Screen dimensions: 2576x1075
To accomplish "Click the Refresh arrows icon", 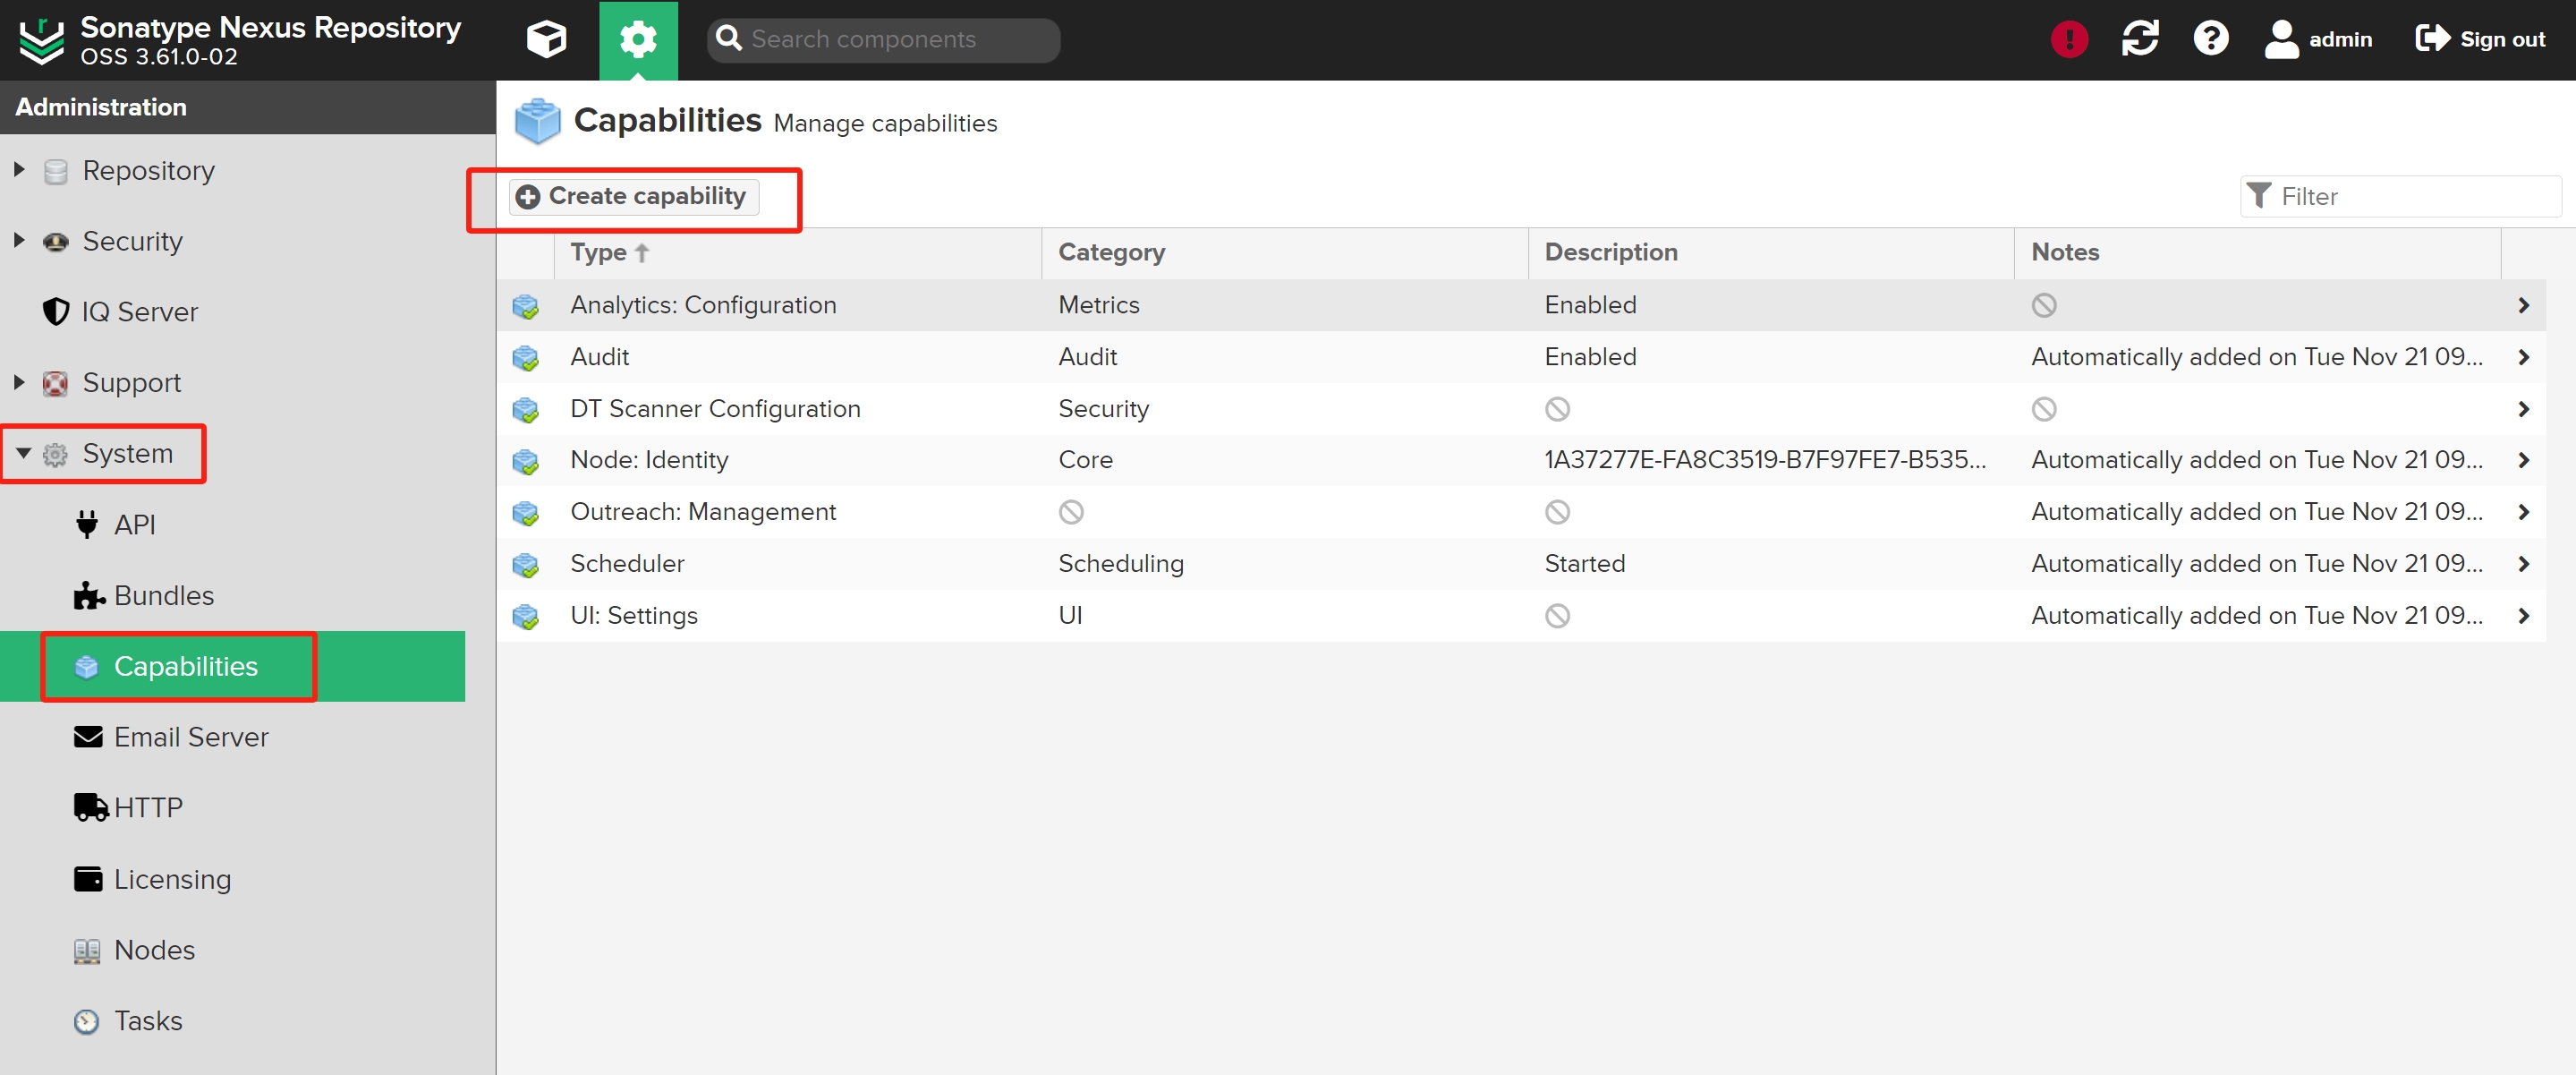I will (2139, 39).
